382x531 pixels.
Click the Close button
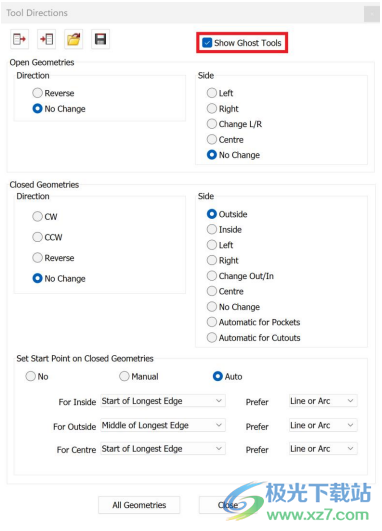point(228,505)
